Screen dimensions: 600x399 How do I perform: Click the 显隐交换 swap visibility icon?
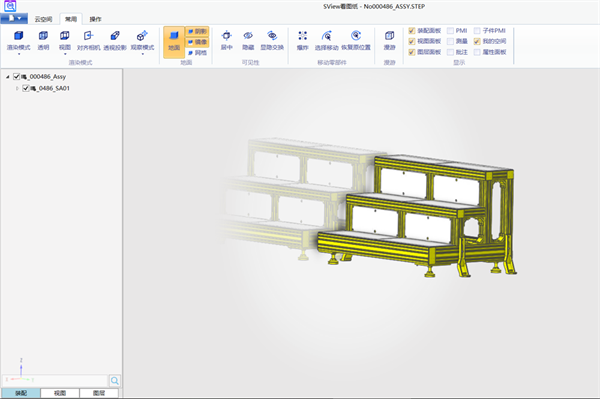click(272, 36)
